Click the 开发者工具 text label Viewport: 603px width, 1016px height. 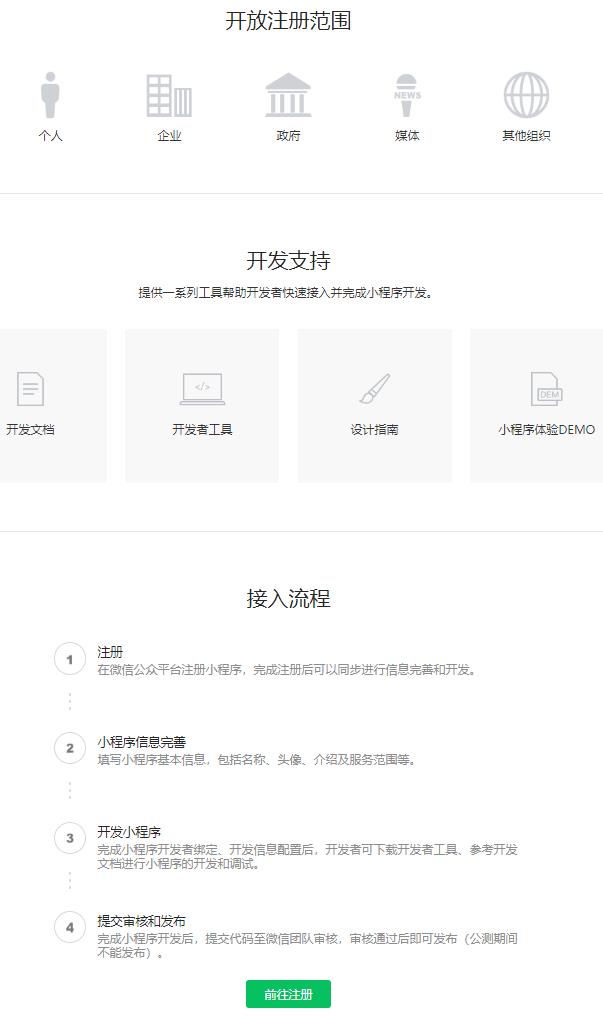tap(202, 430)
